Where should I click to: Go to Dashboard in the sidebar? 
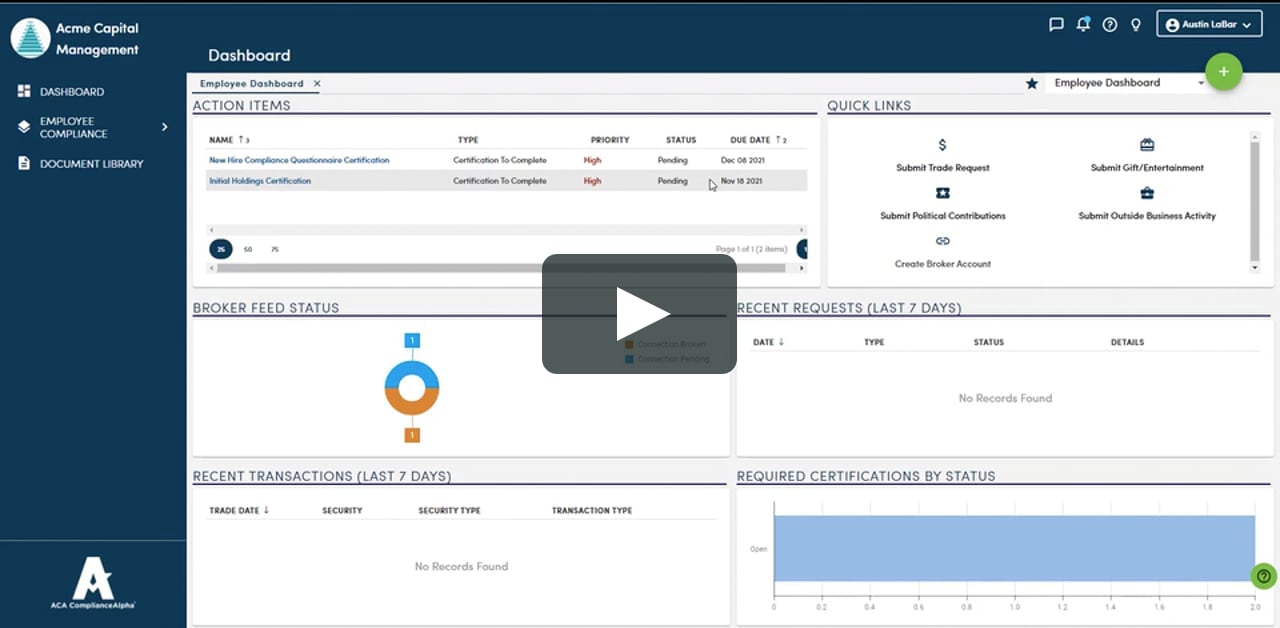(72, 92)
